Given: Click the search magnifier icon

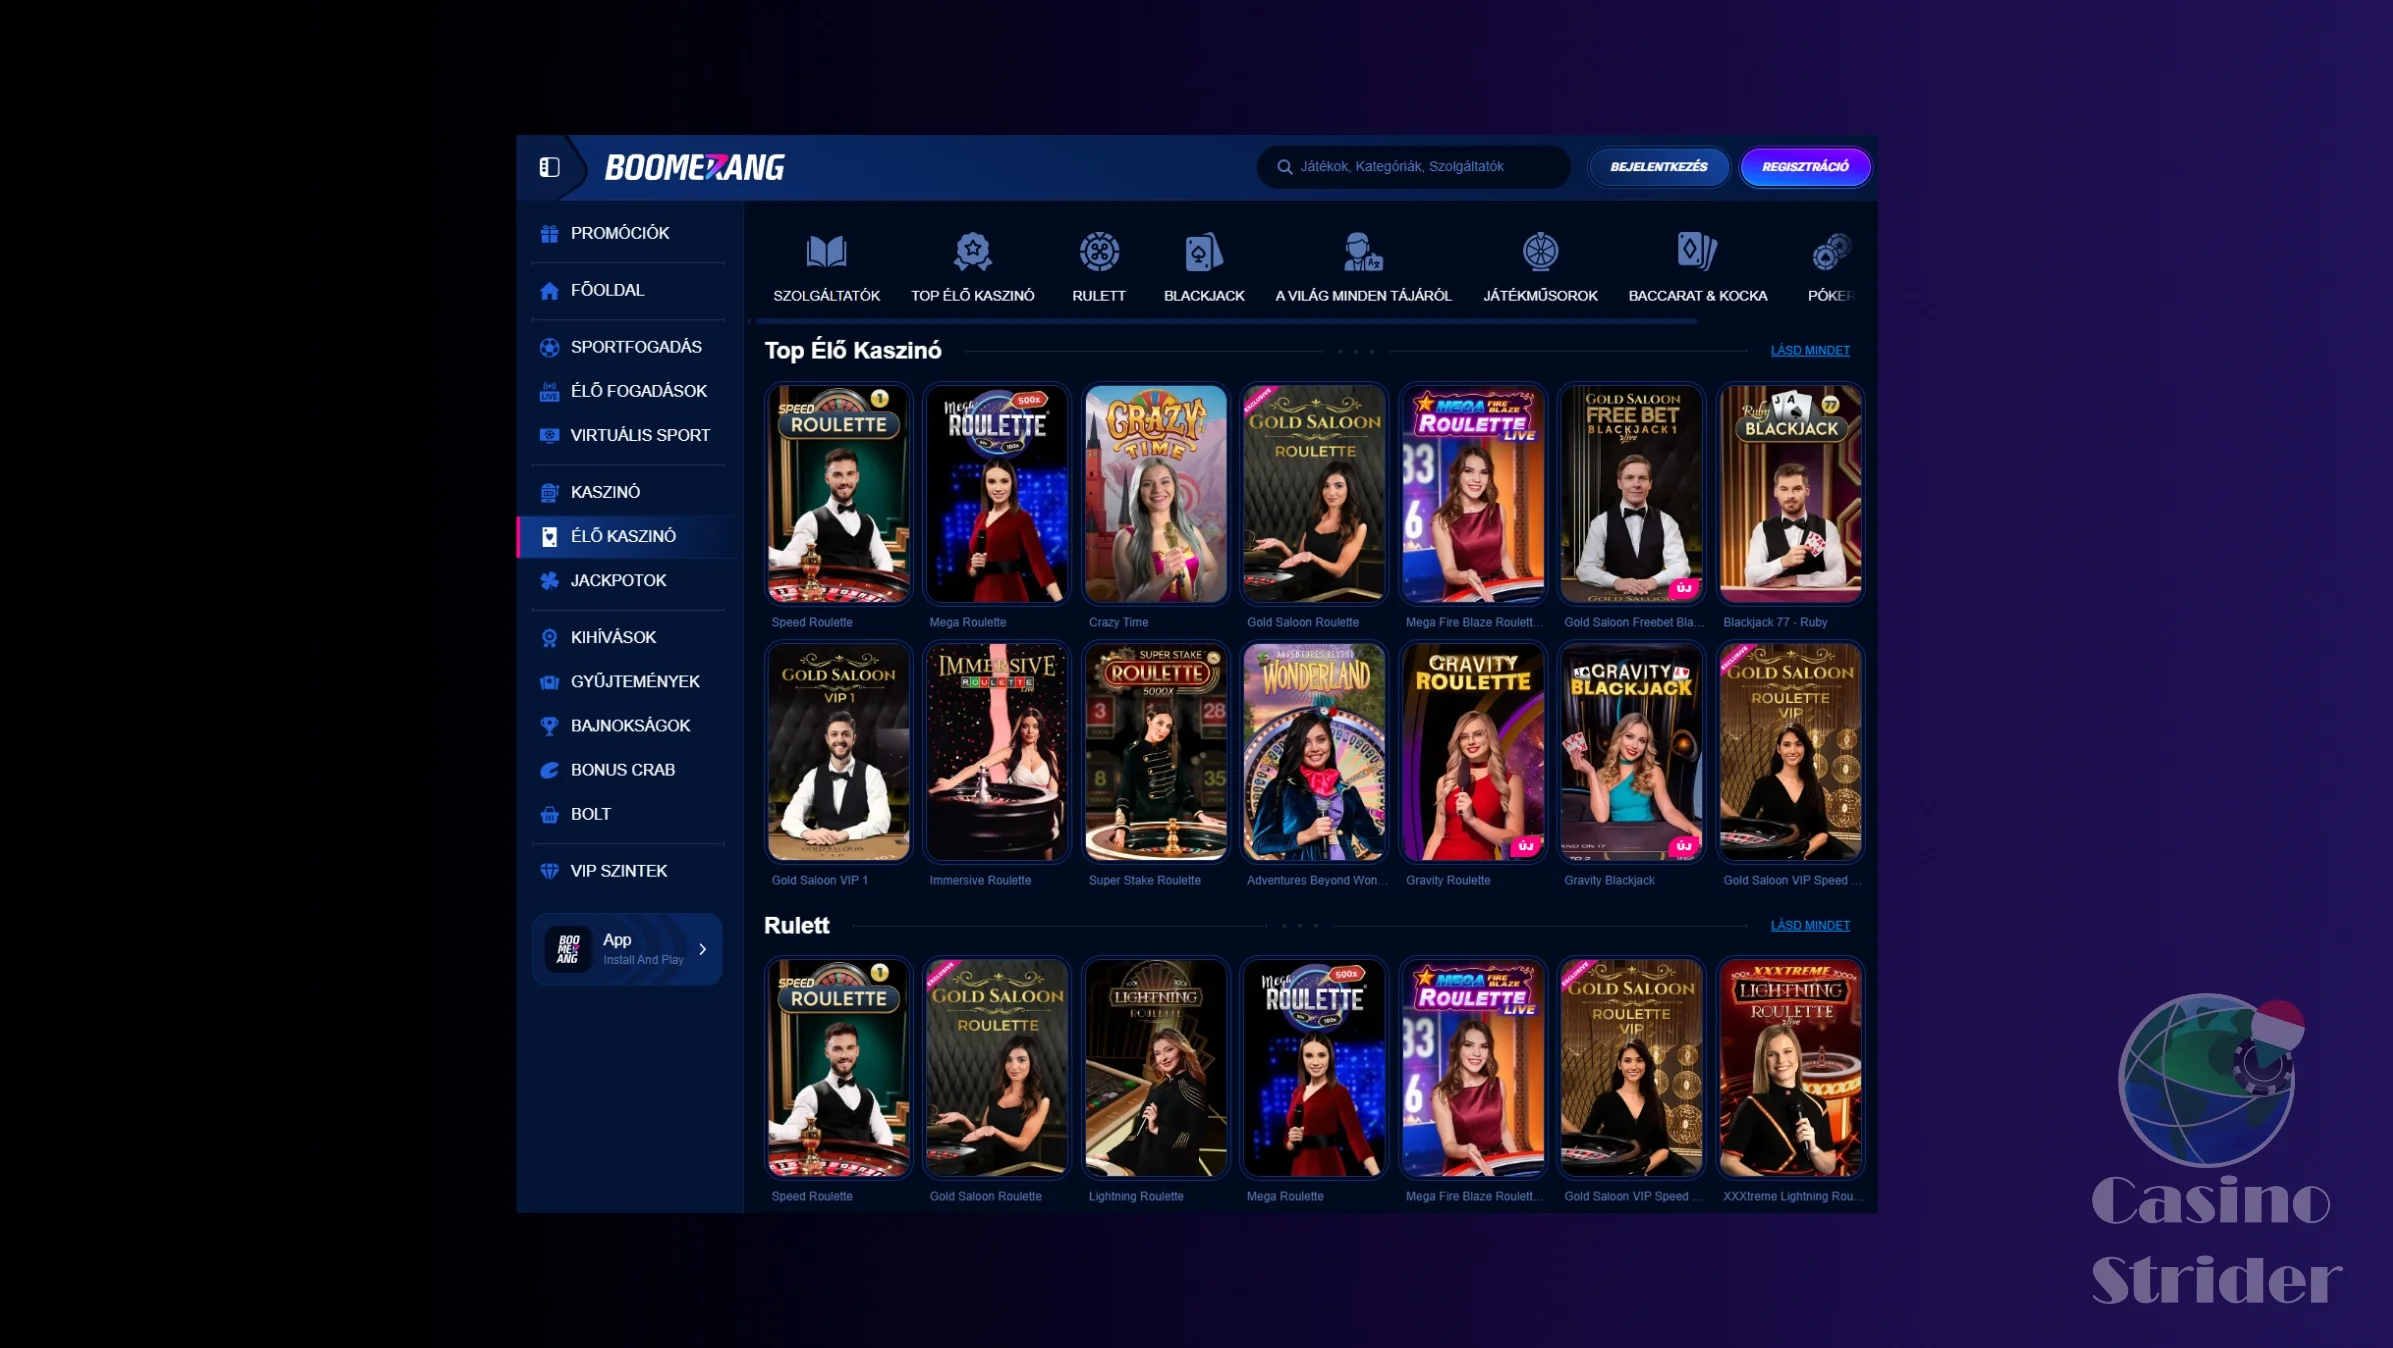Looking at the screenshot, I should pyautogui.click(x=1284, y=167).
